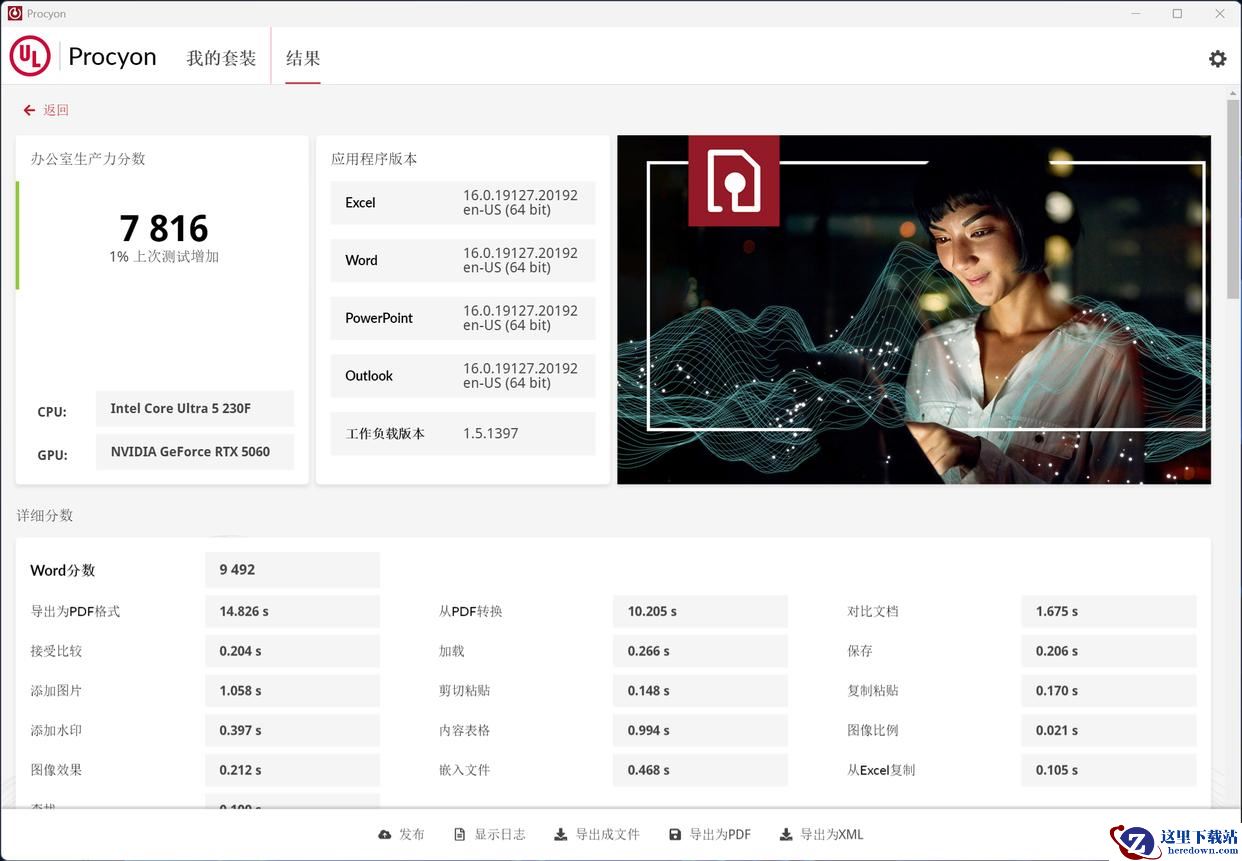Screen dimensions: 1242x861
Task: Select the 结果 tab
Action: tap(303, 58)
